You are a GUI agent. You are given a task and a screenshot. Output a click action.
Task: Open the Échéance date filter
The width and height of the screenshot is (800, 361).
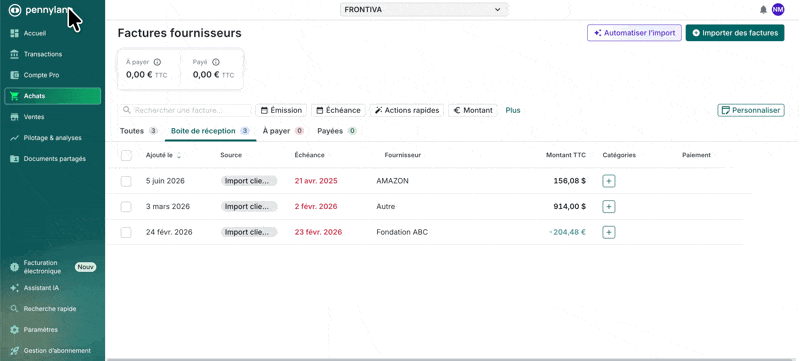pyautogui.click(x=338, y=110)
